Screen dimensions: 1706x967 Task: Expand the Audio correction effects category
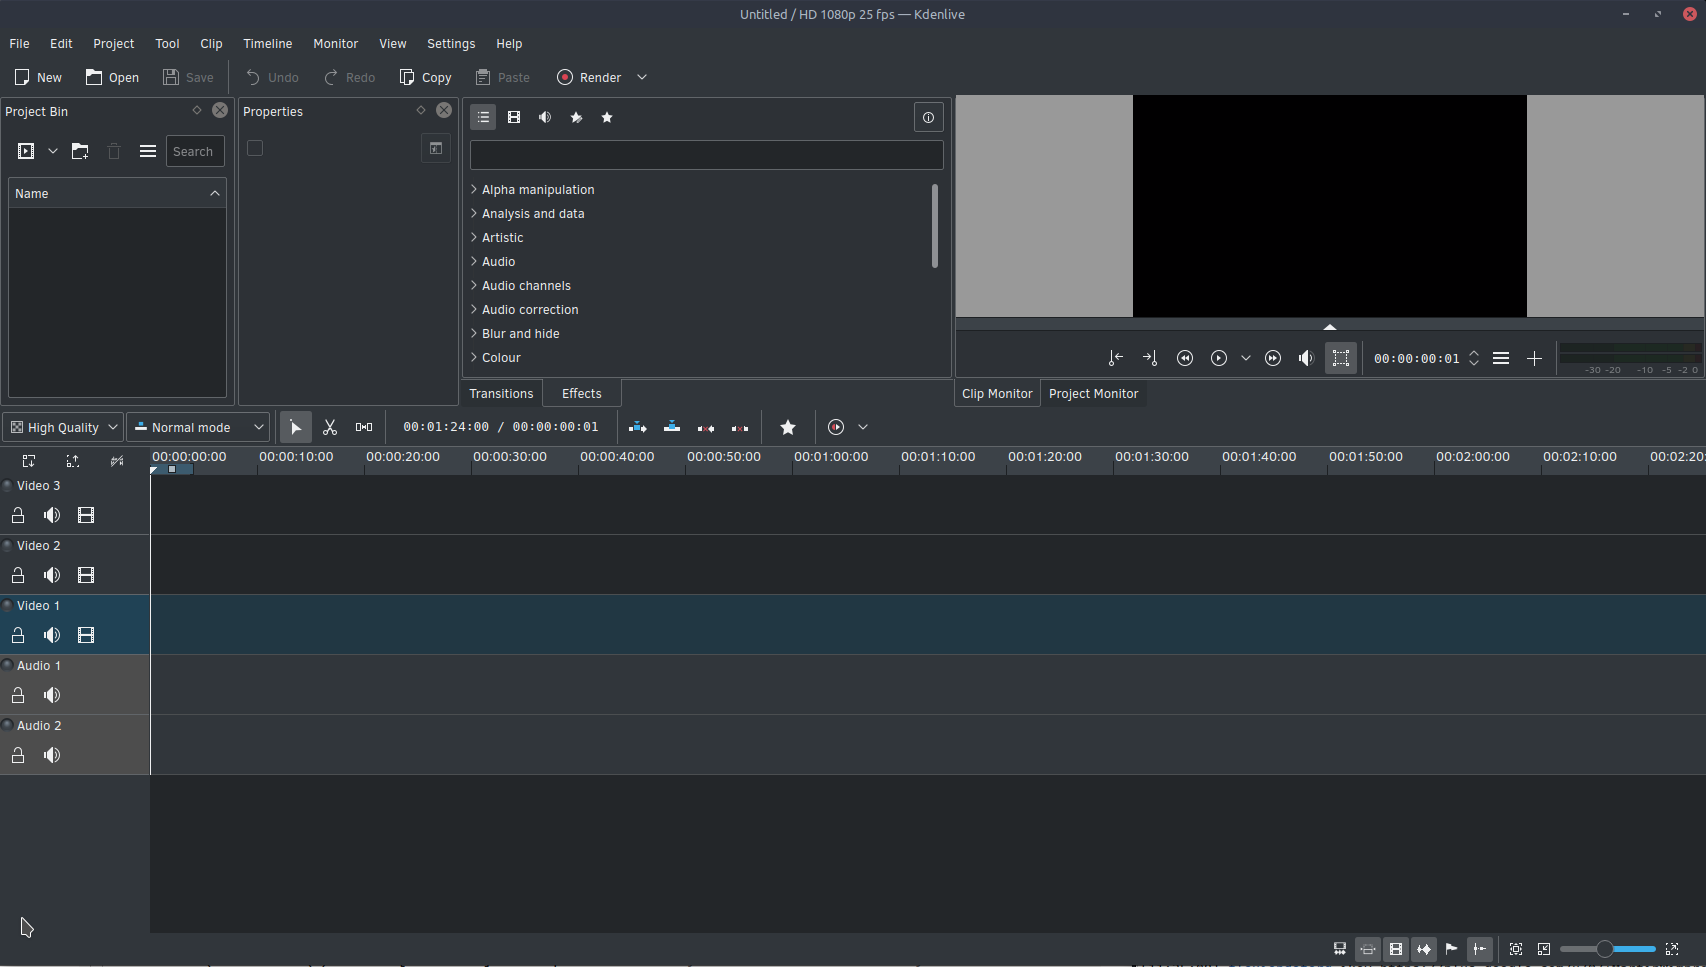coord(474,309)
